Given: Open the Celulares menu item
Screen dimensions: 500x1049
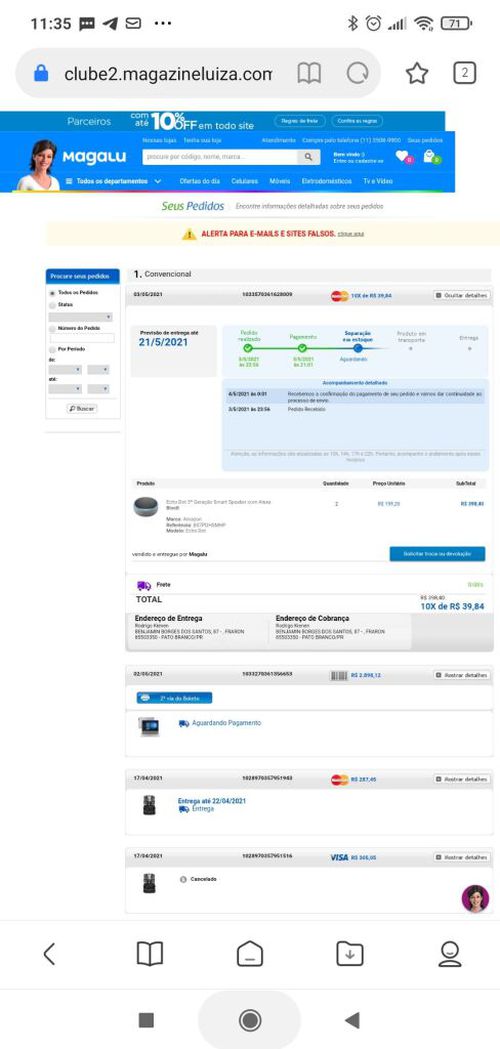Looking at the screenshot, I should 244,181.
